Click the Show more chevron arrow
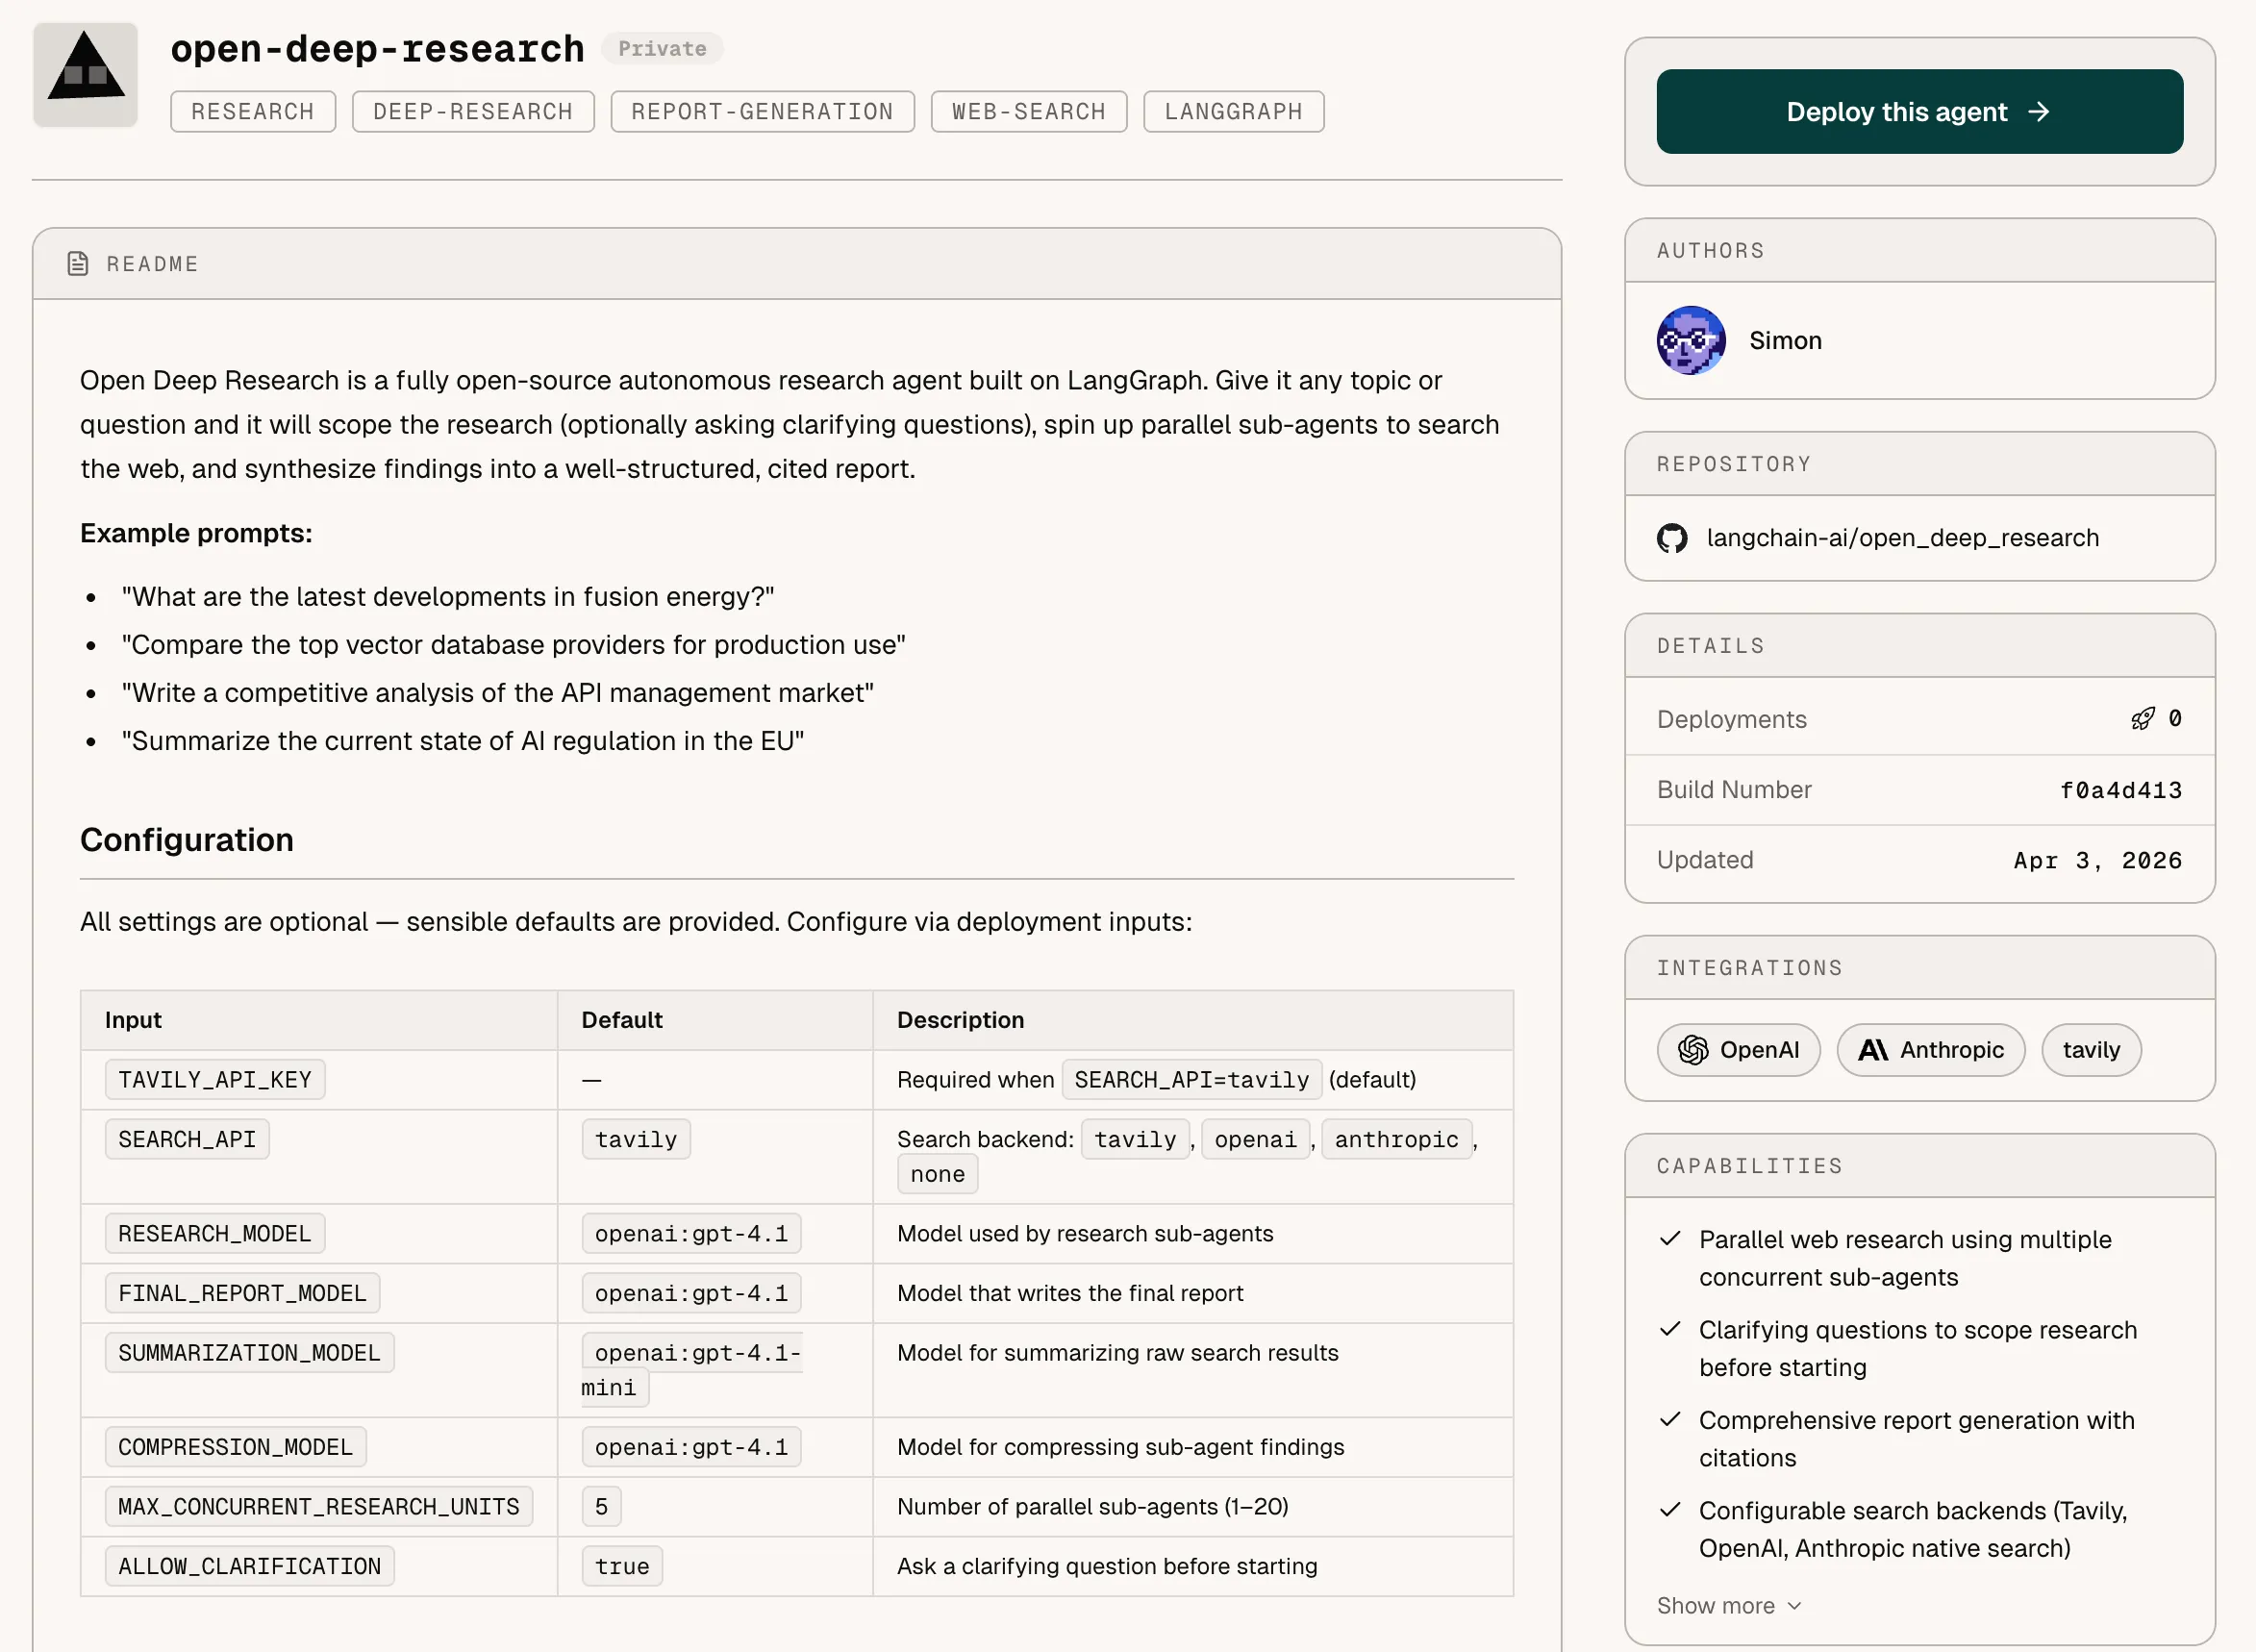2256x1652 pixels. [1794, 1606]
